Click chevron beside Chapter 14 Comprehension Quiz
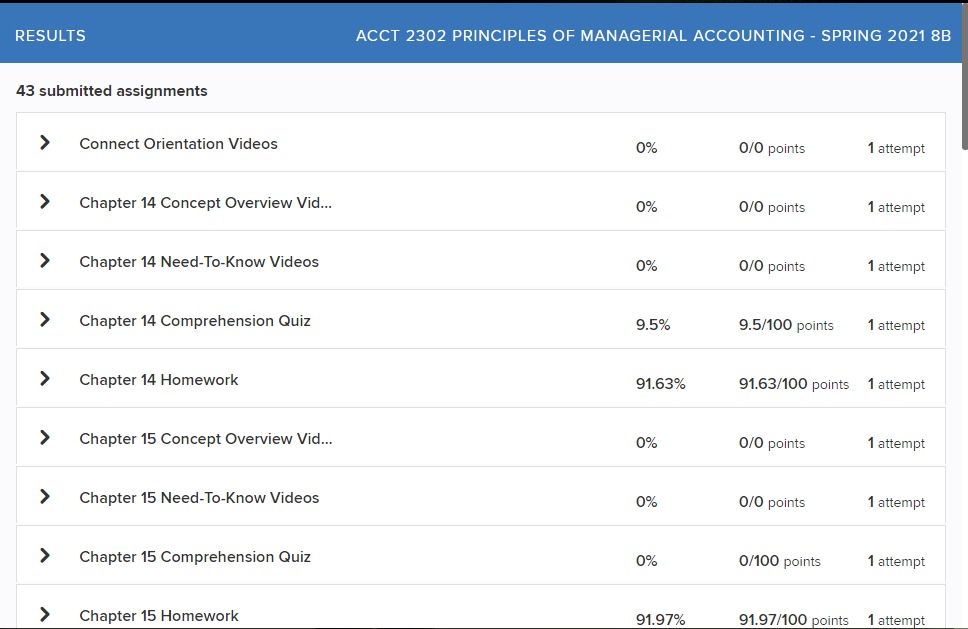The image size is (968, 629). pyautogui.click(x=45, y=320)
